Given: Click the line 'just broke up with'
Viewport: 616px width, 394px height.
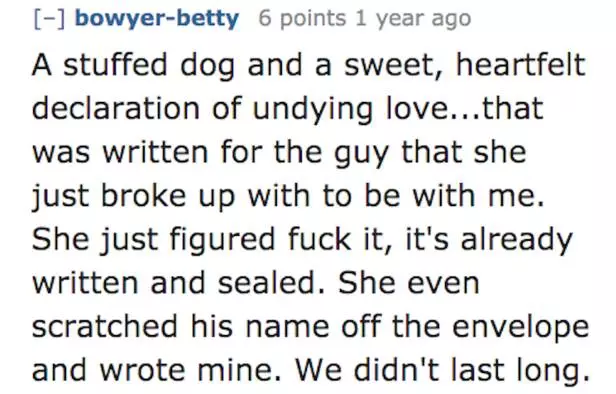Looking at the screenshot, I should pos(289,196).
